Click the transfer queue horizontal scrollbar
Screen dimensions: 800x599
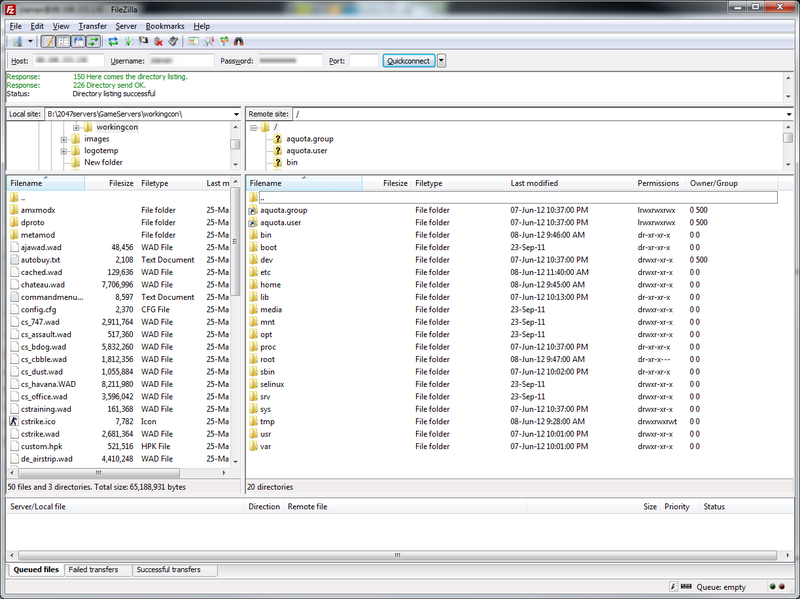pyautogui.click(x=397, y=555)
